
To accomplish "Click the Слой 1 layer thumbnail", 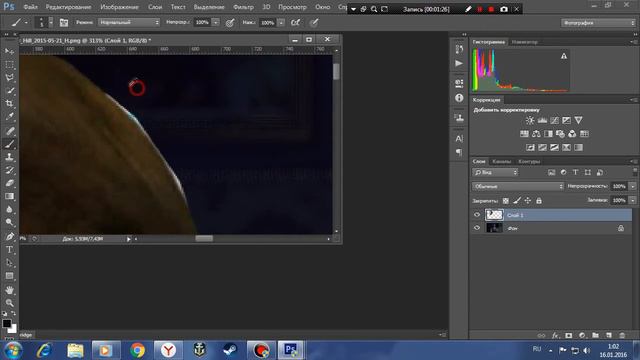I will point(494,215).
